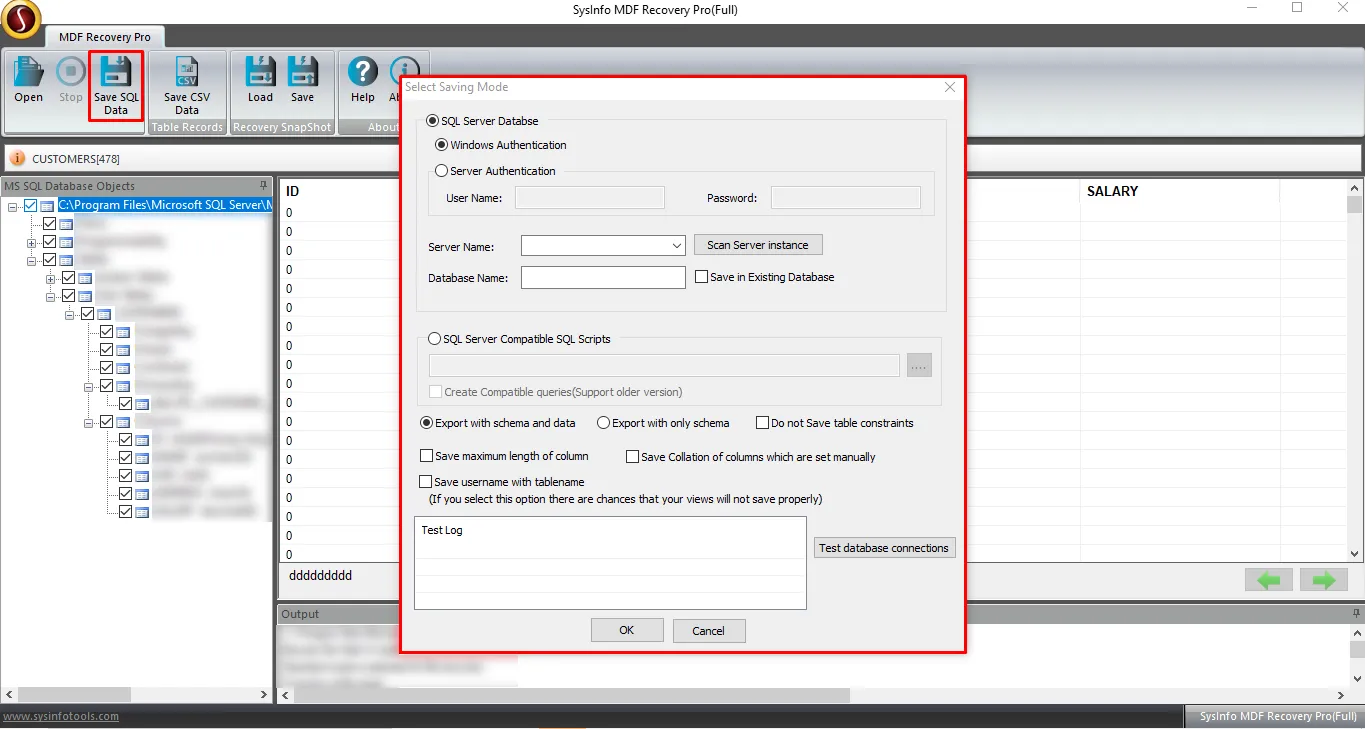Enable Save maximum length of column

(427, 456)
